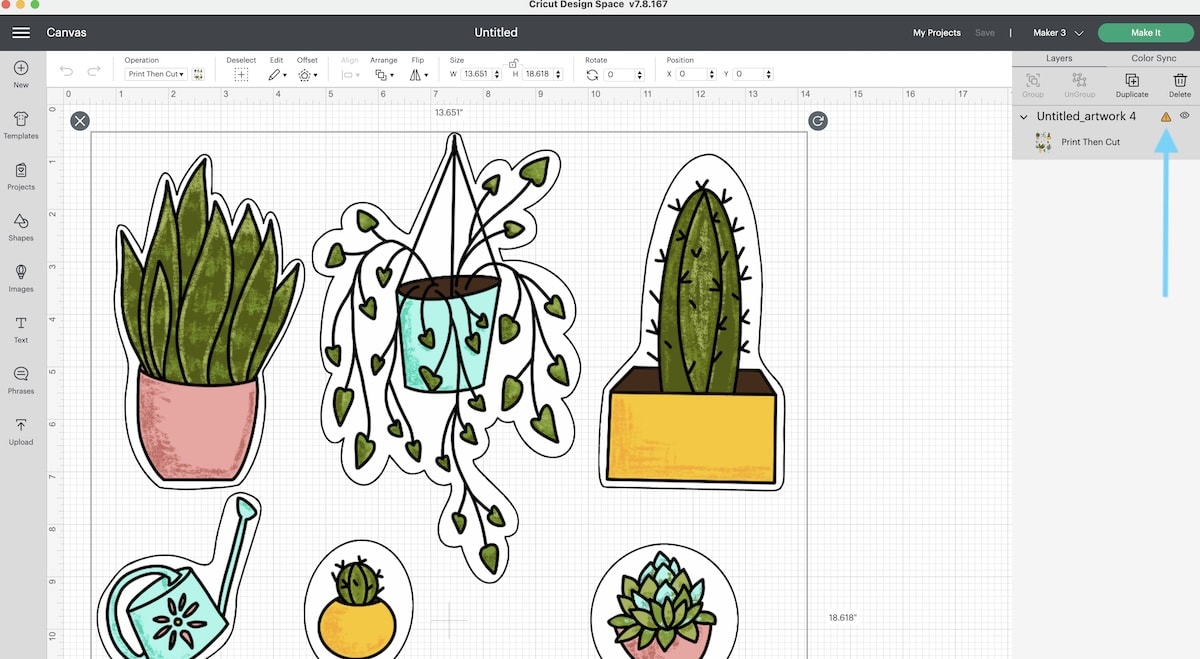Click the 'Print Then Cut' layer label
This screenshot has width=1200, height=659.
coord(1090,142)
